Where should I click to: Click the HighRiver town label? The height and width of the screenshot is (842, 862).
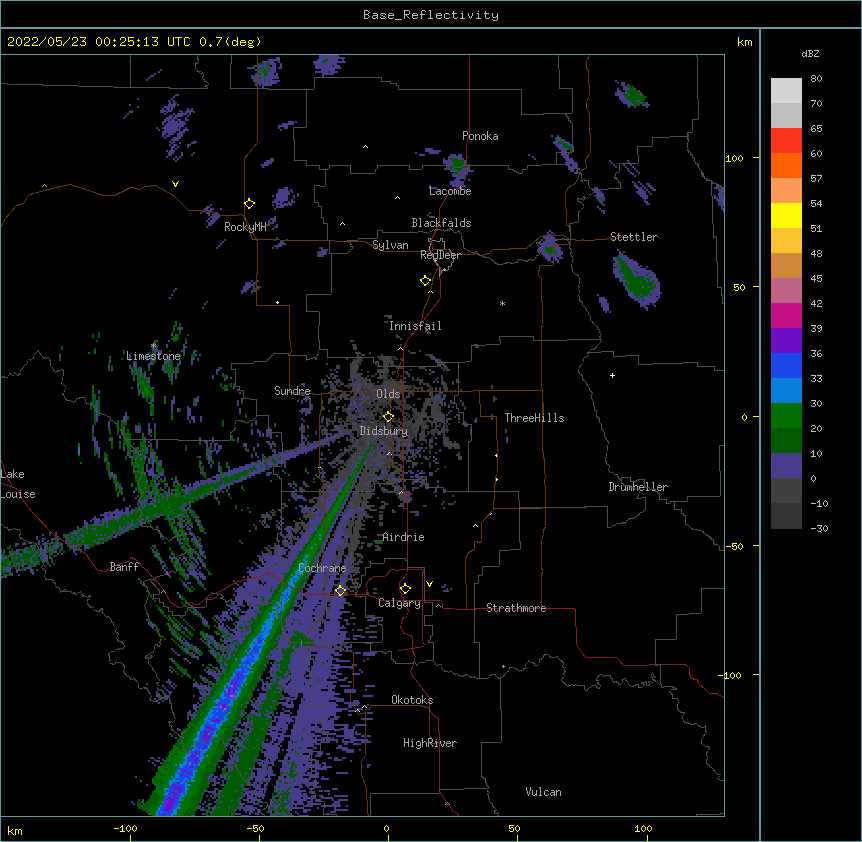430,743
